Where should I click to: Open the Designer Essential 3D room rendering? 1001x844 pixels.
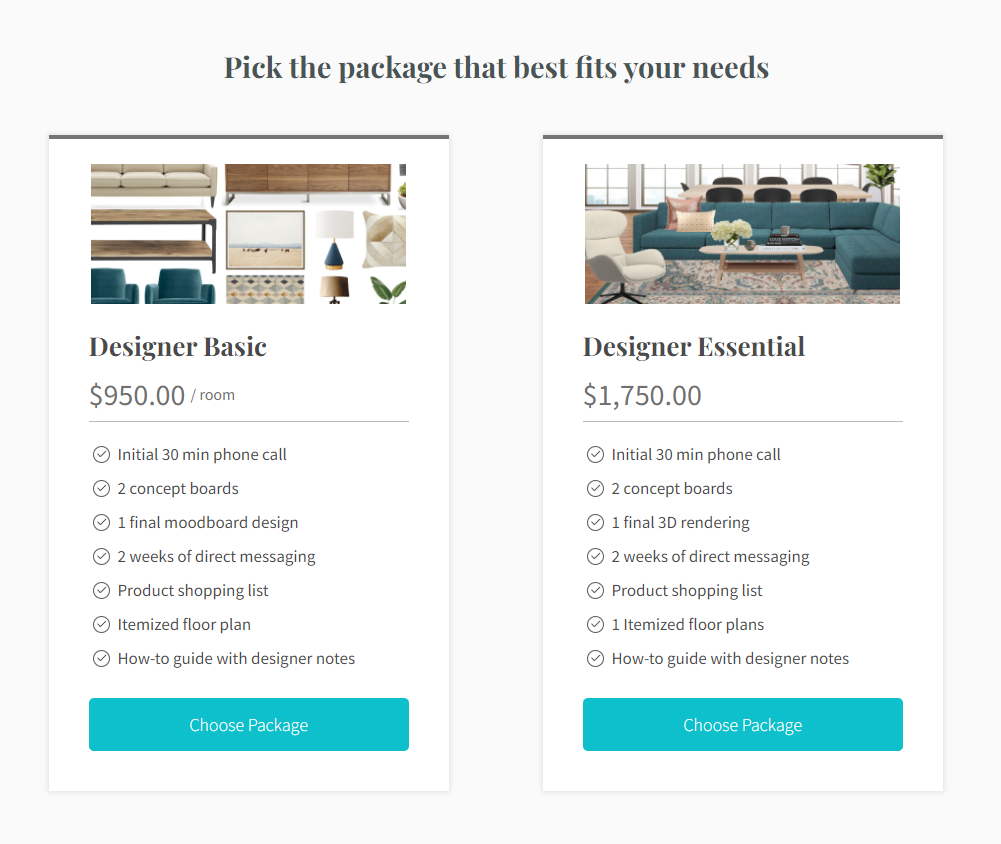tap(742, 234)
